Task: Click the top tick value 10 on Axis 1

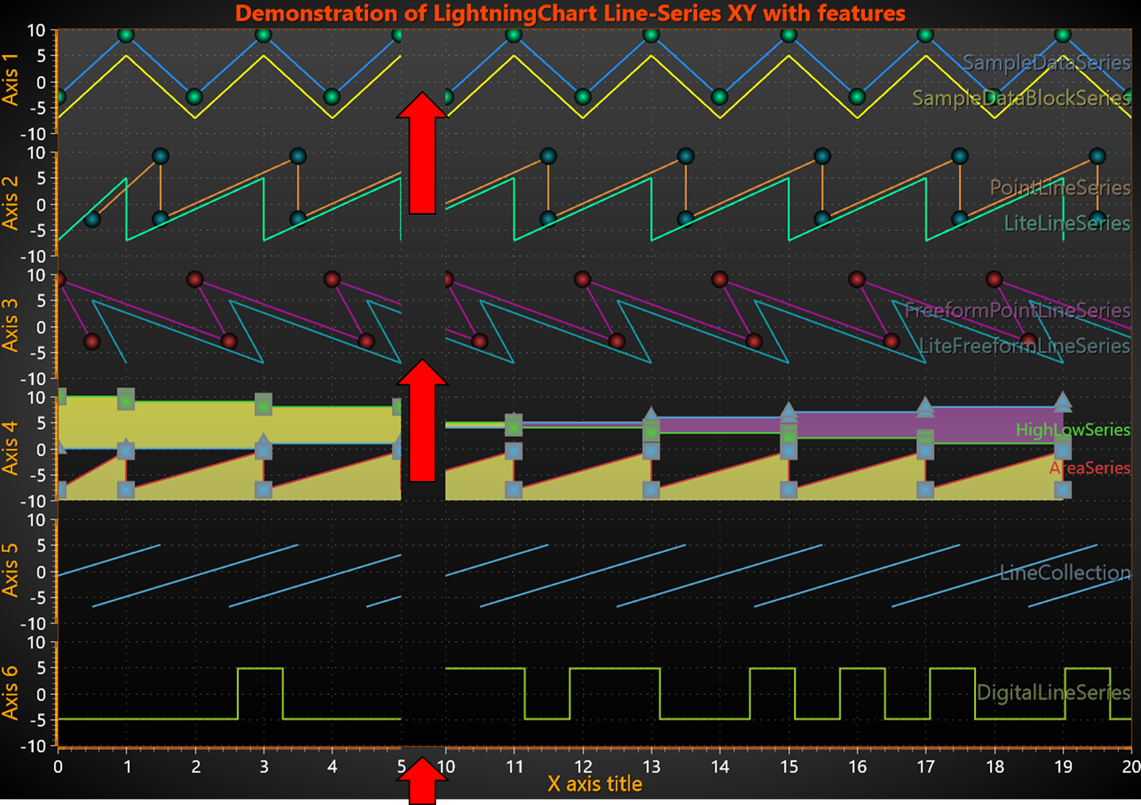Action: 36,31
